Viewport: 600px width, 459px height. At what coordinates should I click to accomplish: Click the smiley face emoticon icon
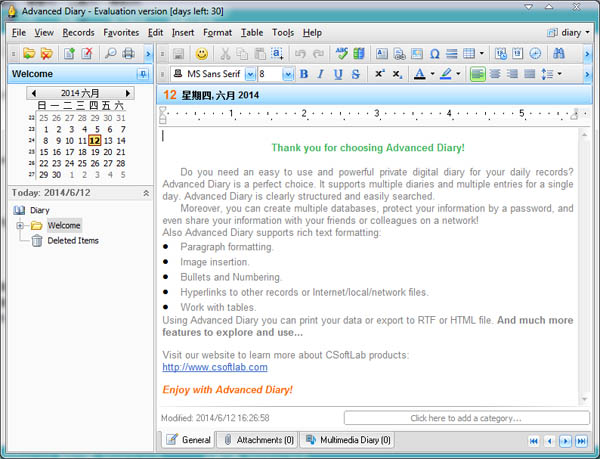(203, 53)
